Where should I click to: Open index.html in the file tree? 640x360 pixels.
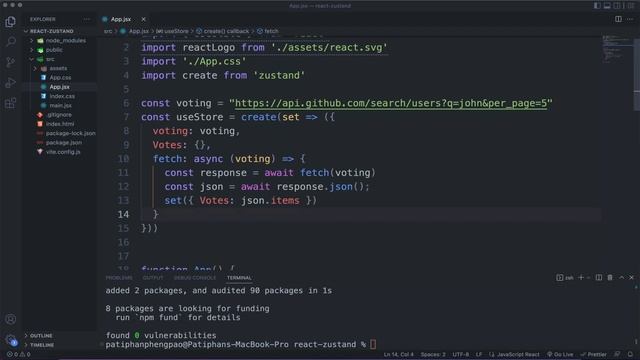click(60, 124)
